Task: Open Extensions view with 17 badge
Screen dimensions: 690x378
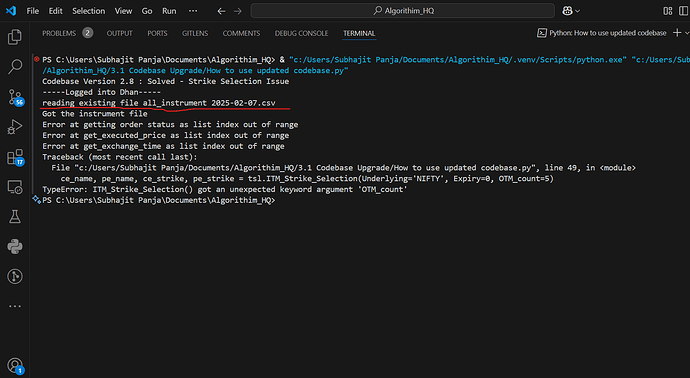Action: (x=15, y=157)
